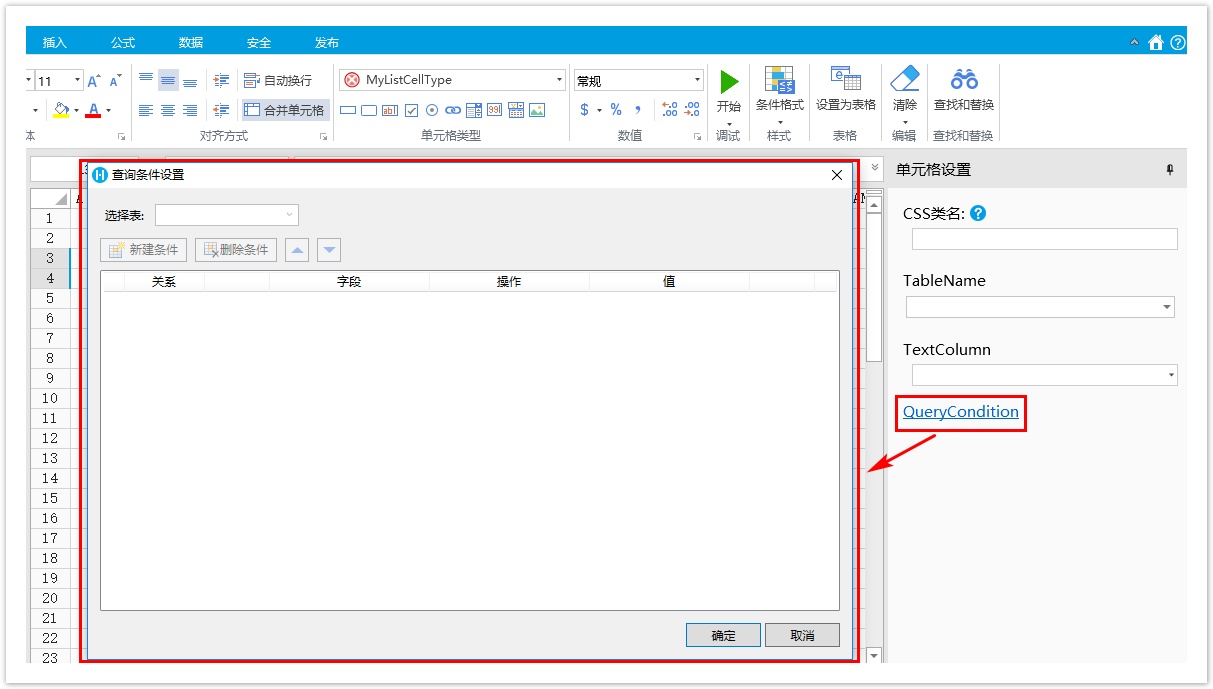Select the hyperlink cell type icon
The image size is (1213, 689).
coord(453,111)
